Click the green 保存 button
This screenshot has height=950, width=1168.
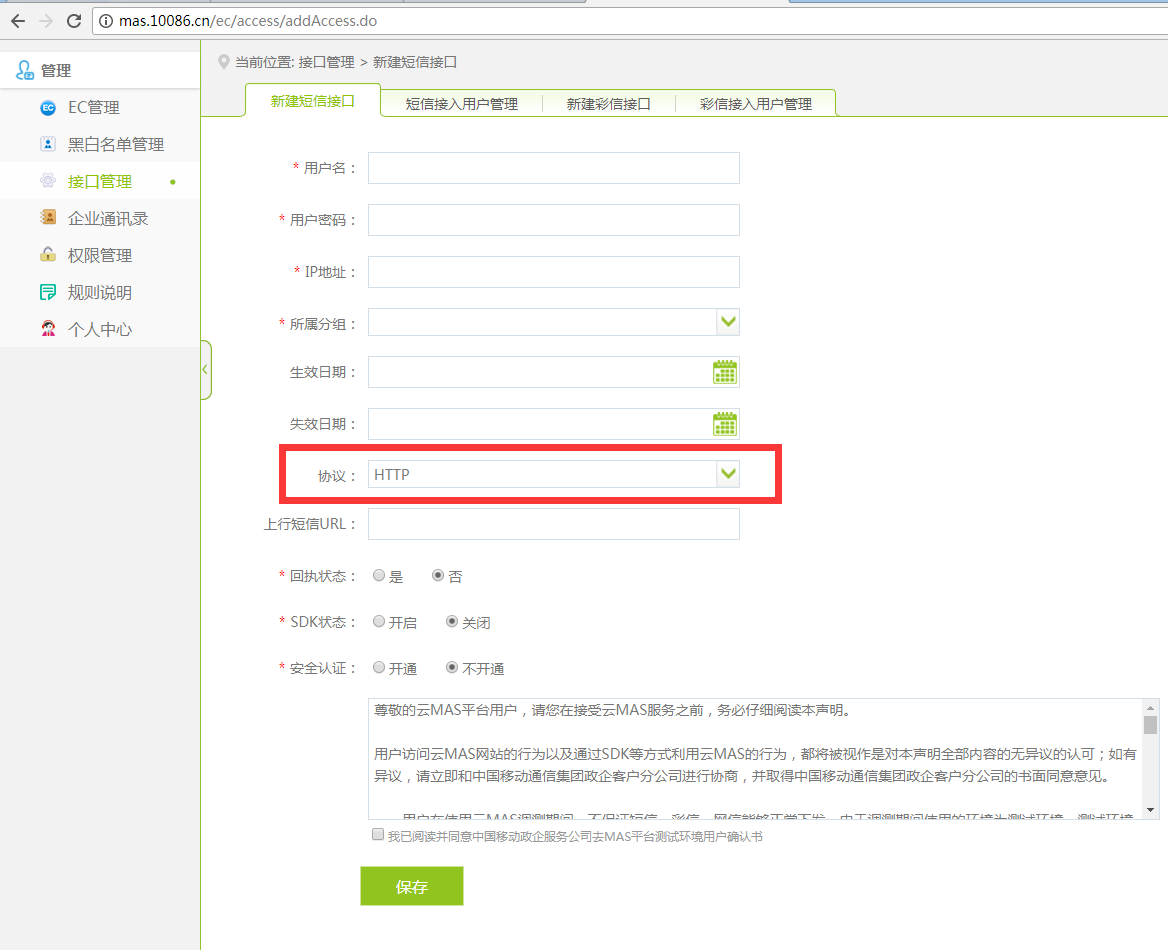pos(411,887)
